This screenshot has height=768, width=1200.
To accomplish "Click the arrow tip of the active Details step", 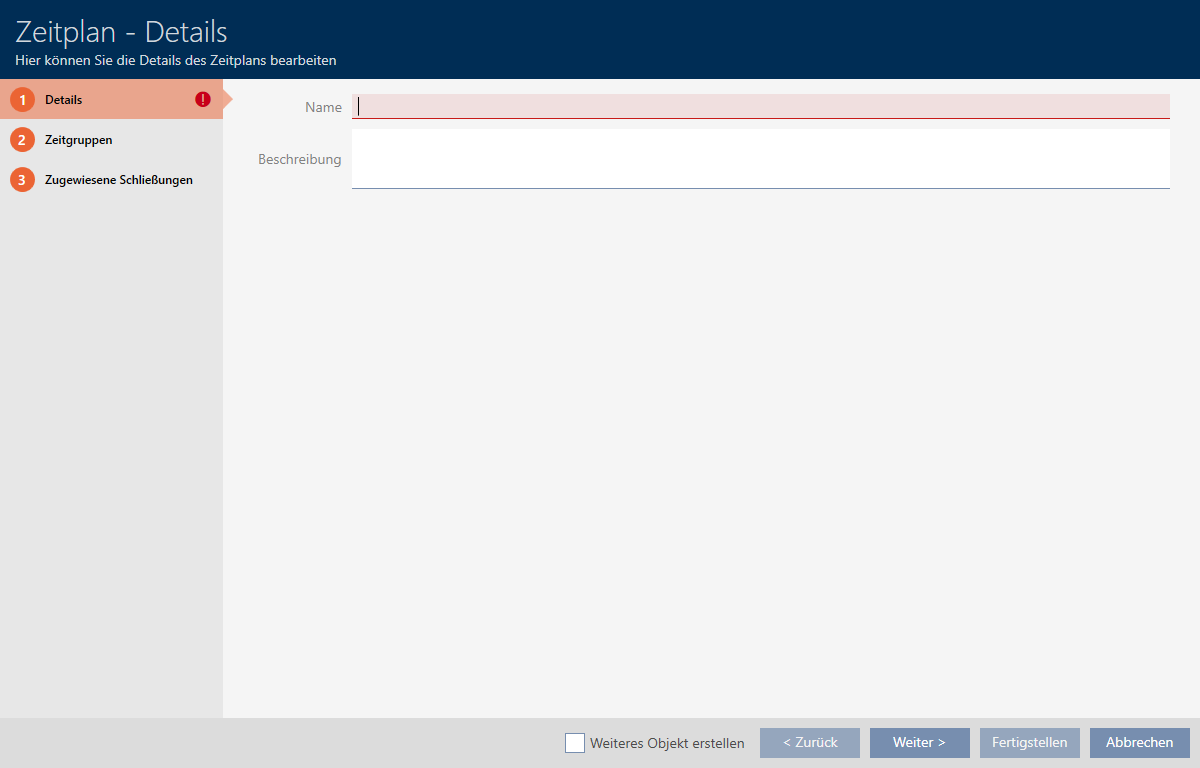I will [x=227, y=100].
